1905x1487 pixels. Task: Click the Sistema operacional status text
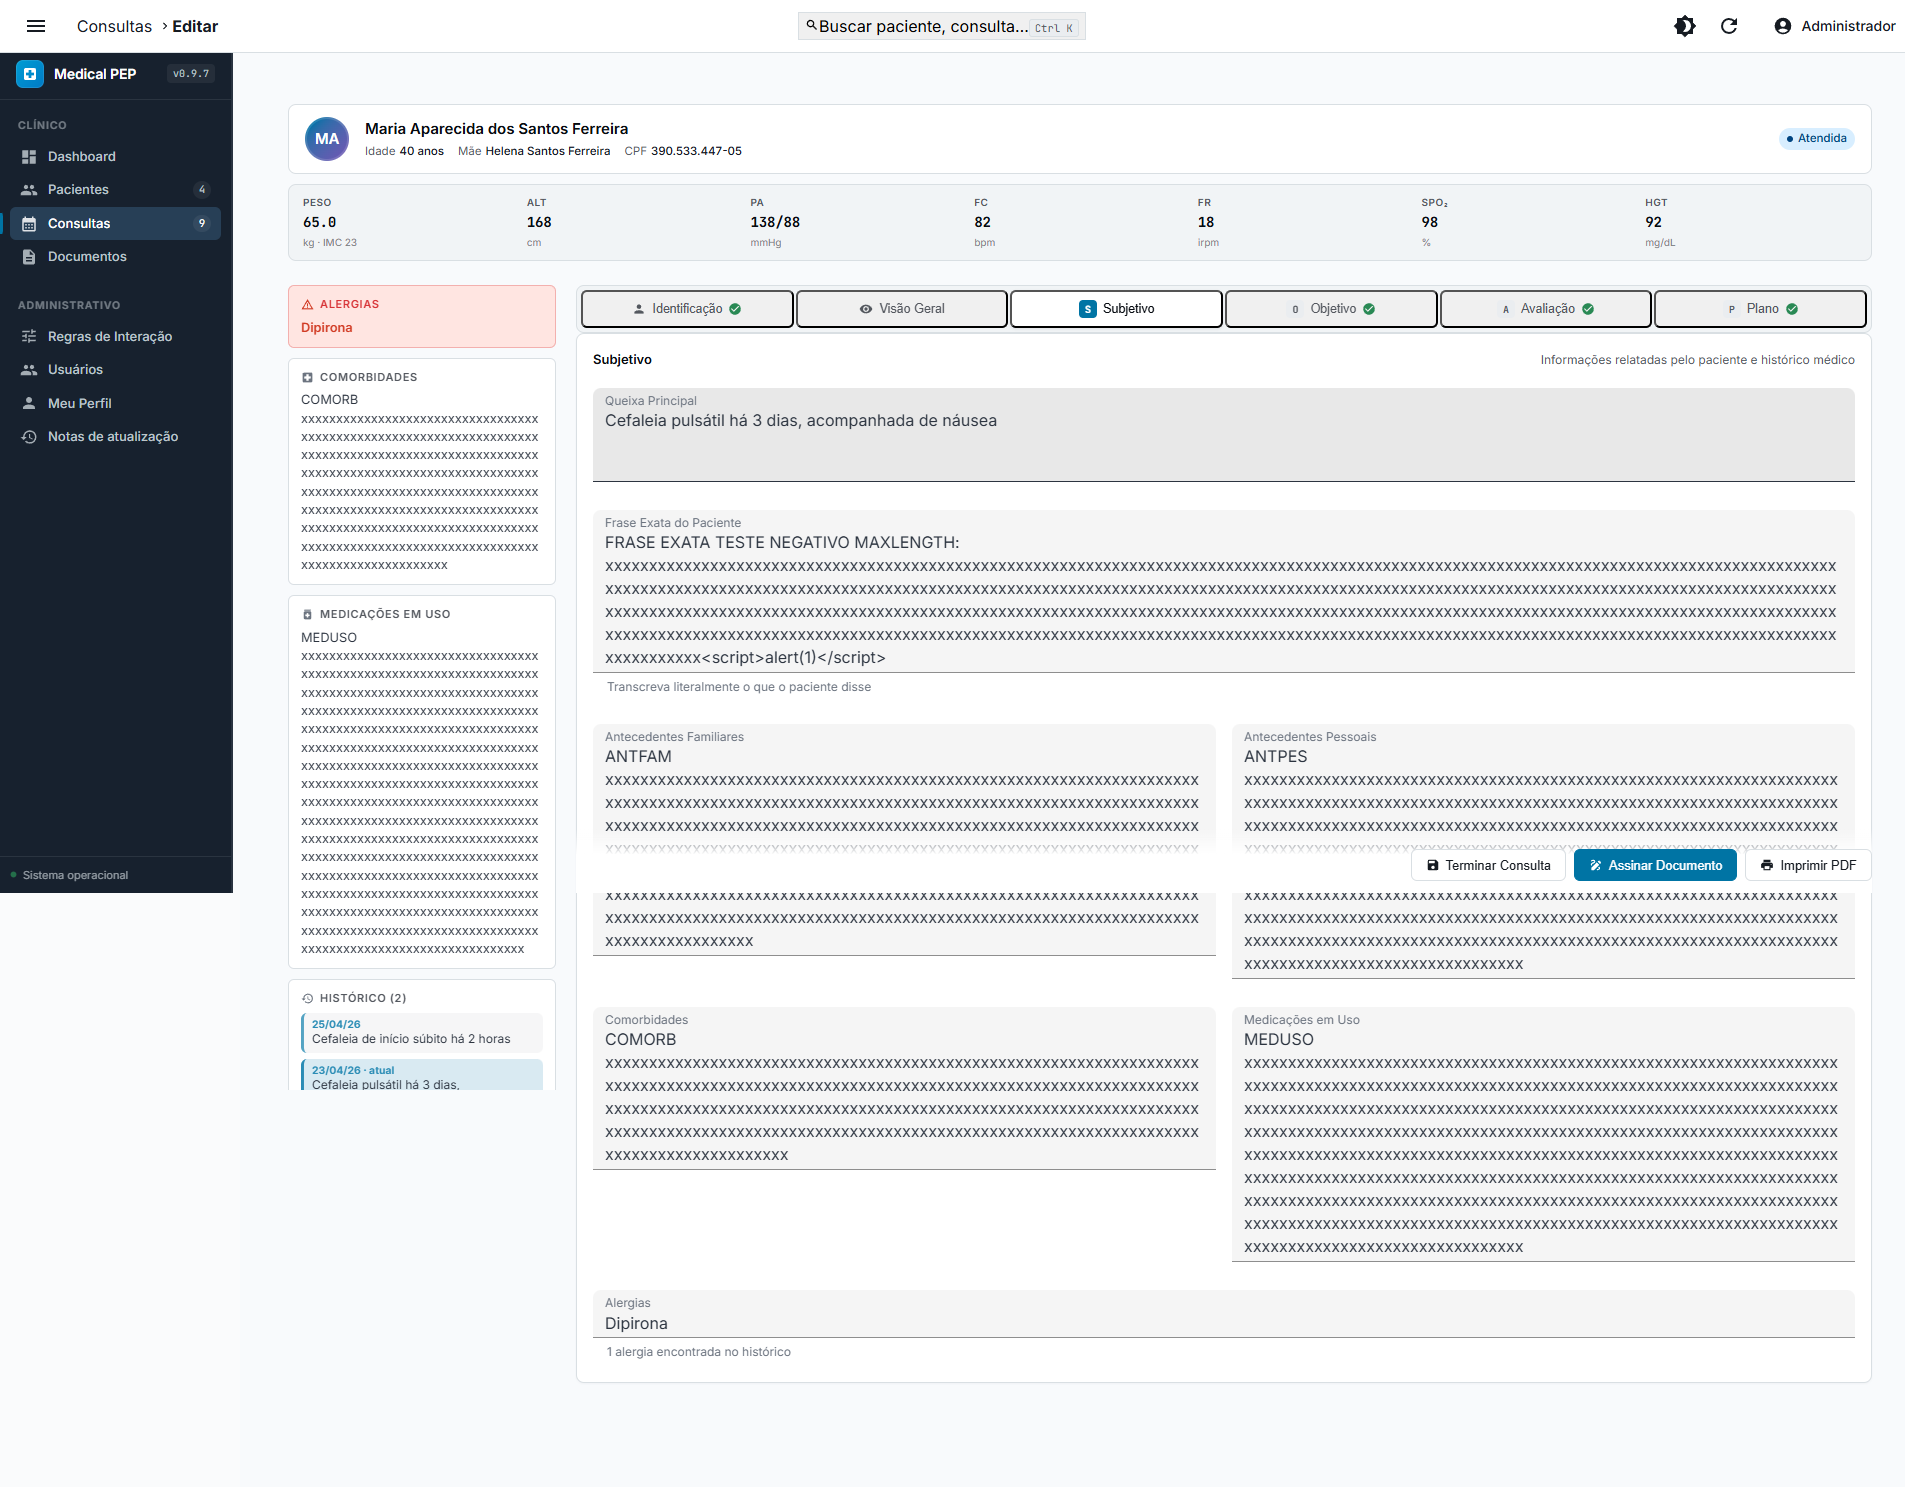click(75, 876)
